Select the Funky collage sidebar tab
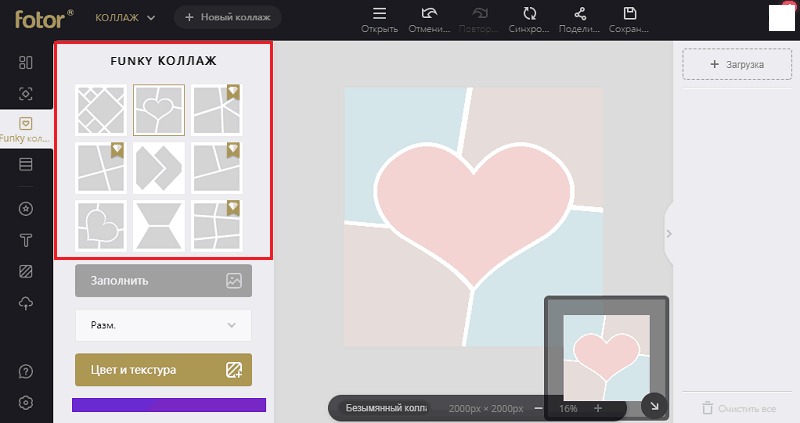800x423 pixels. tap(26, 128)
